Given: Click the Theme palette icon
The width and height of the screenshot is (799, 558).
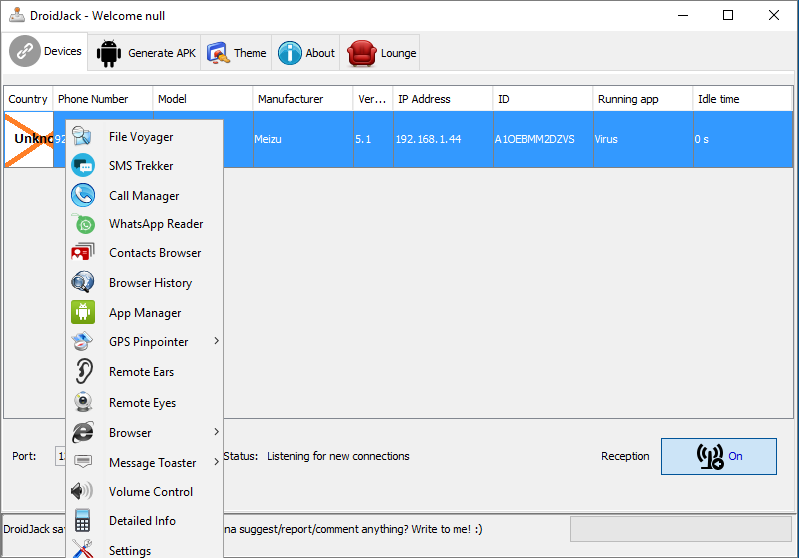Looking at the screenshot, I should click(219, 53).
